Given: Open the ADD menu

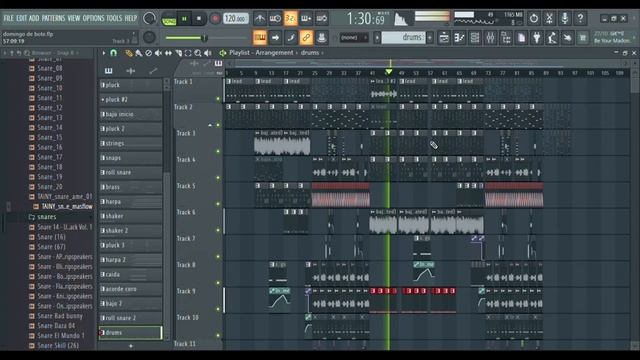Looking at the screenshot, I should point(34,18).
